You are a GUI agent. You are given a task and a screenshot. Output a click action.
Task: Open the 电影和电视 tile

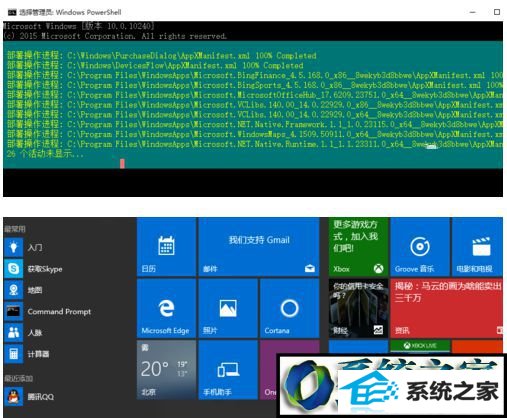point(477,247)
